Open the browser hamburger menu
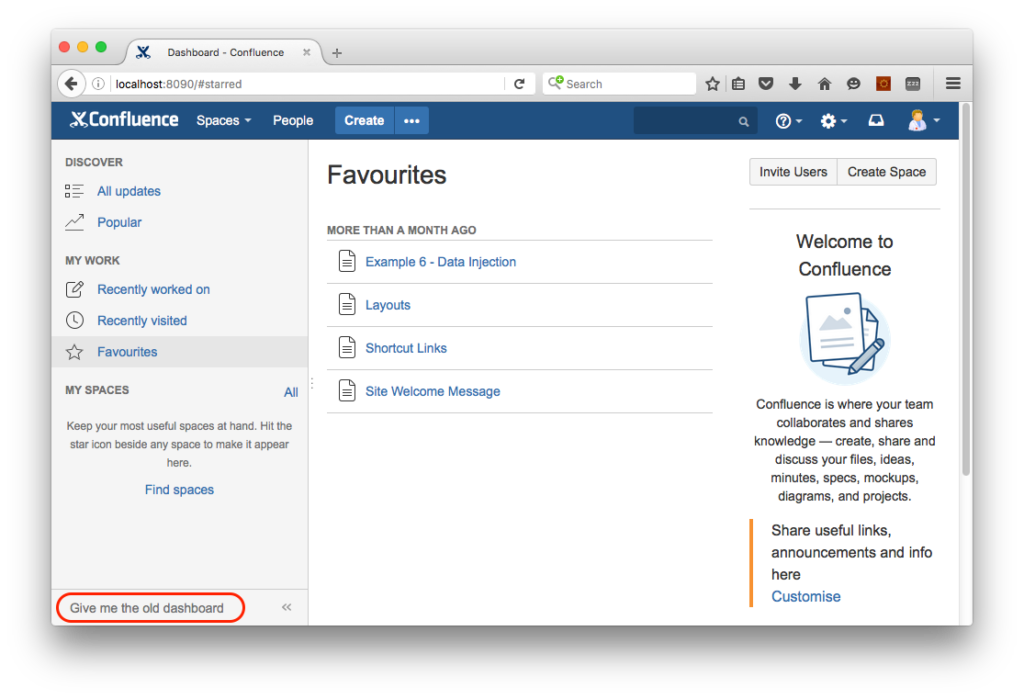Viewport: 1024px width, 699px height. pos(953,83)
